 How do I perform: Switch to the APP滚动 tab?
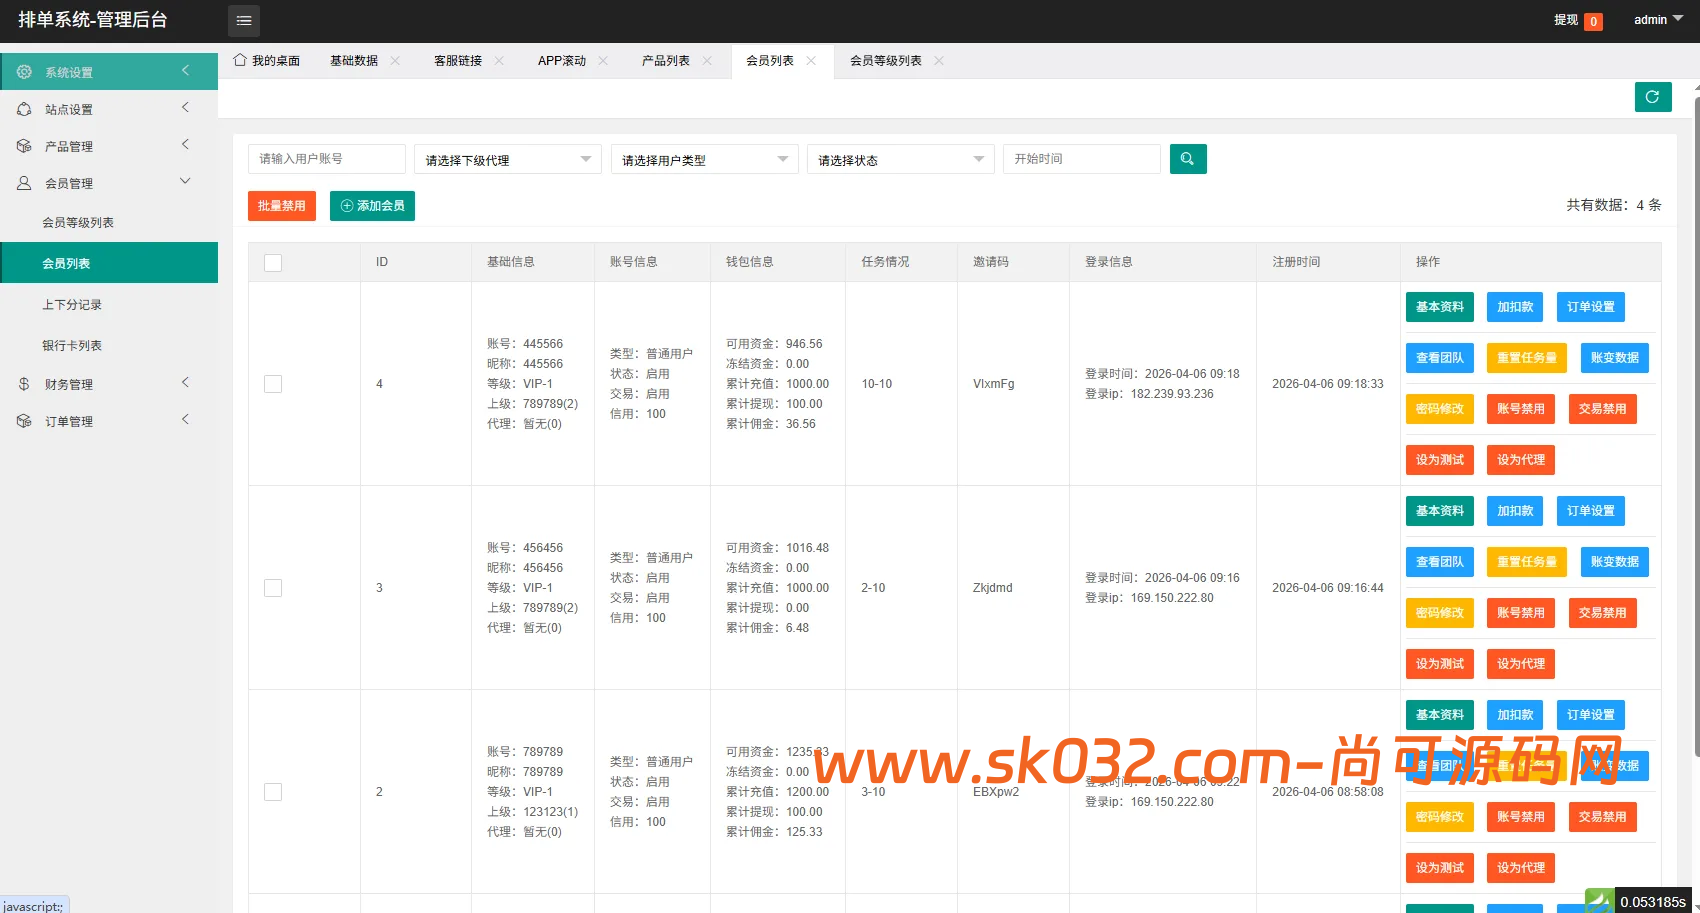(x=562, y=61)
